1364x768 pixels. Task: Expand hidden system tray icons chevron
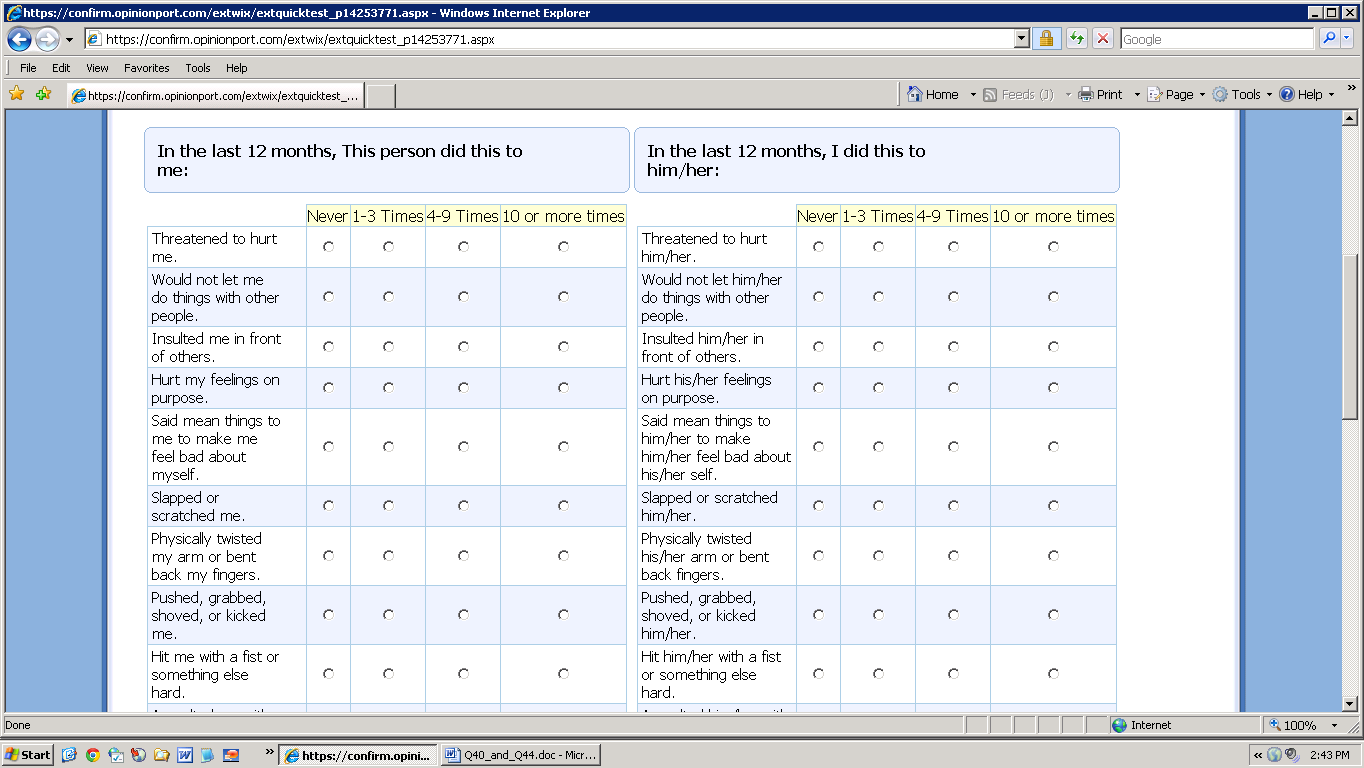point(1258,755)
